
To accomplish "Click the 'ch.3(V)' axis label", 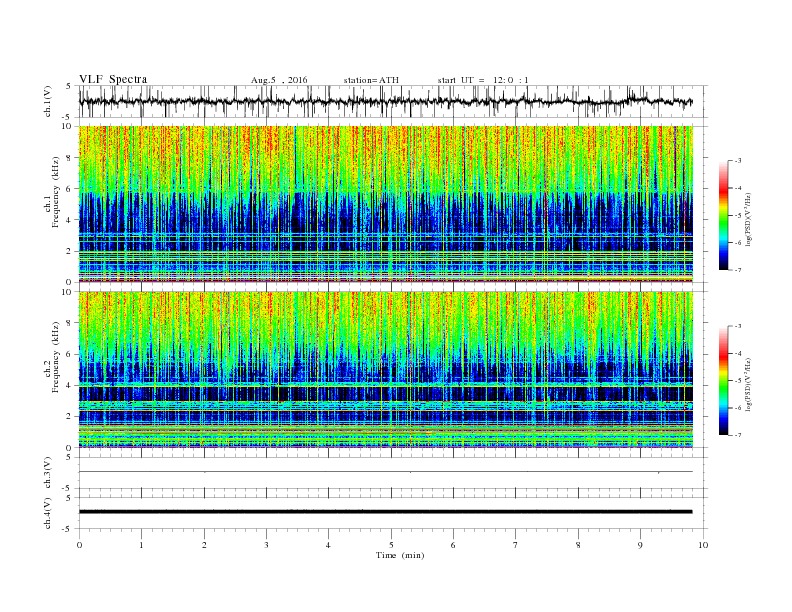I will coord(48,473).
